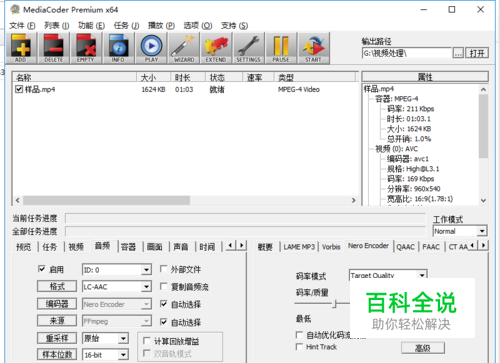Viewport: 500px width, 363px height.
Task: Toggle 自动选择 checkbox beside FFmpeg
Action: point(163,322)
